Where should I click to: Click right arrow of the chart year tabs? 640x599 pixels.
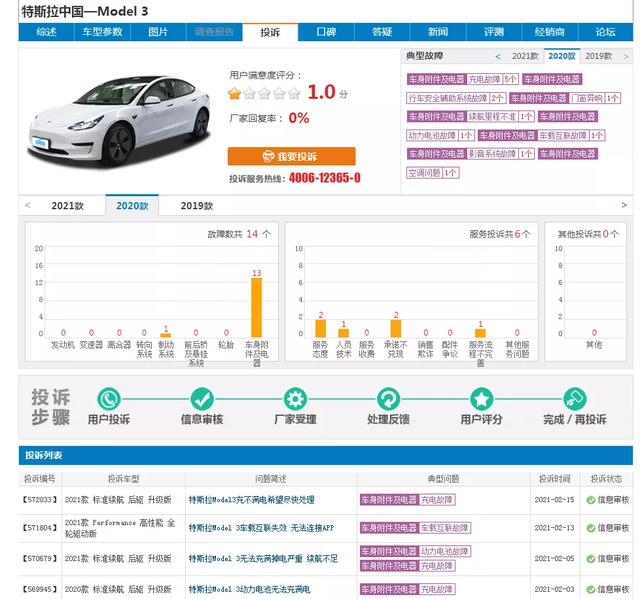click(624, 205)
